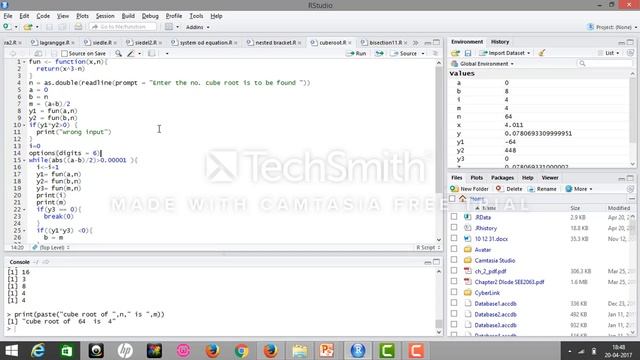This screenshot has width=640, height=360.
Task: Click the code tools magic wand icon
Action: tap(131, 53)
